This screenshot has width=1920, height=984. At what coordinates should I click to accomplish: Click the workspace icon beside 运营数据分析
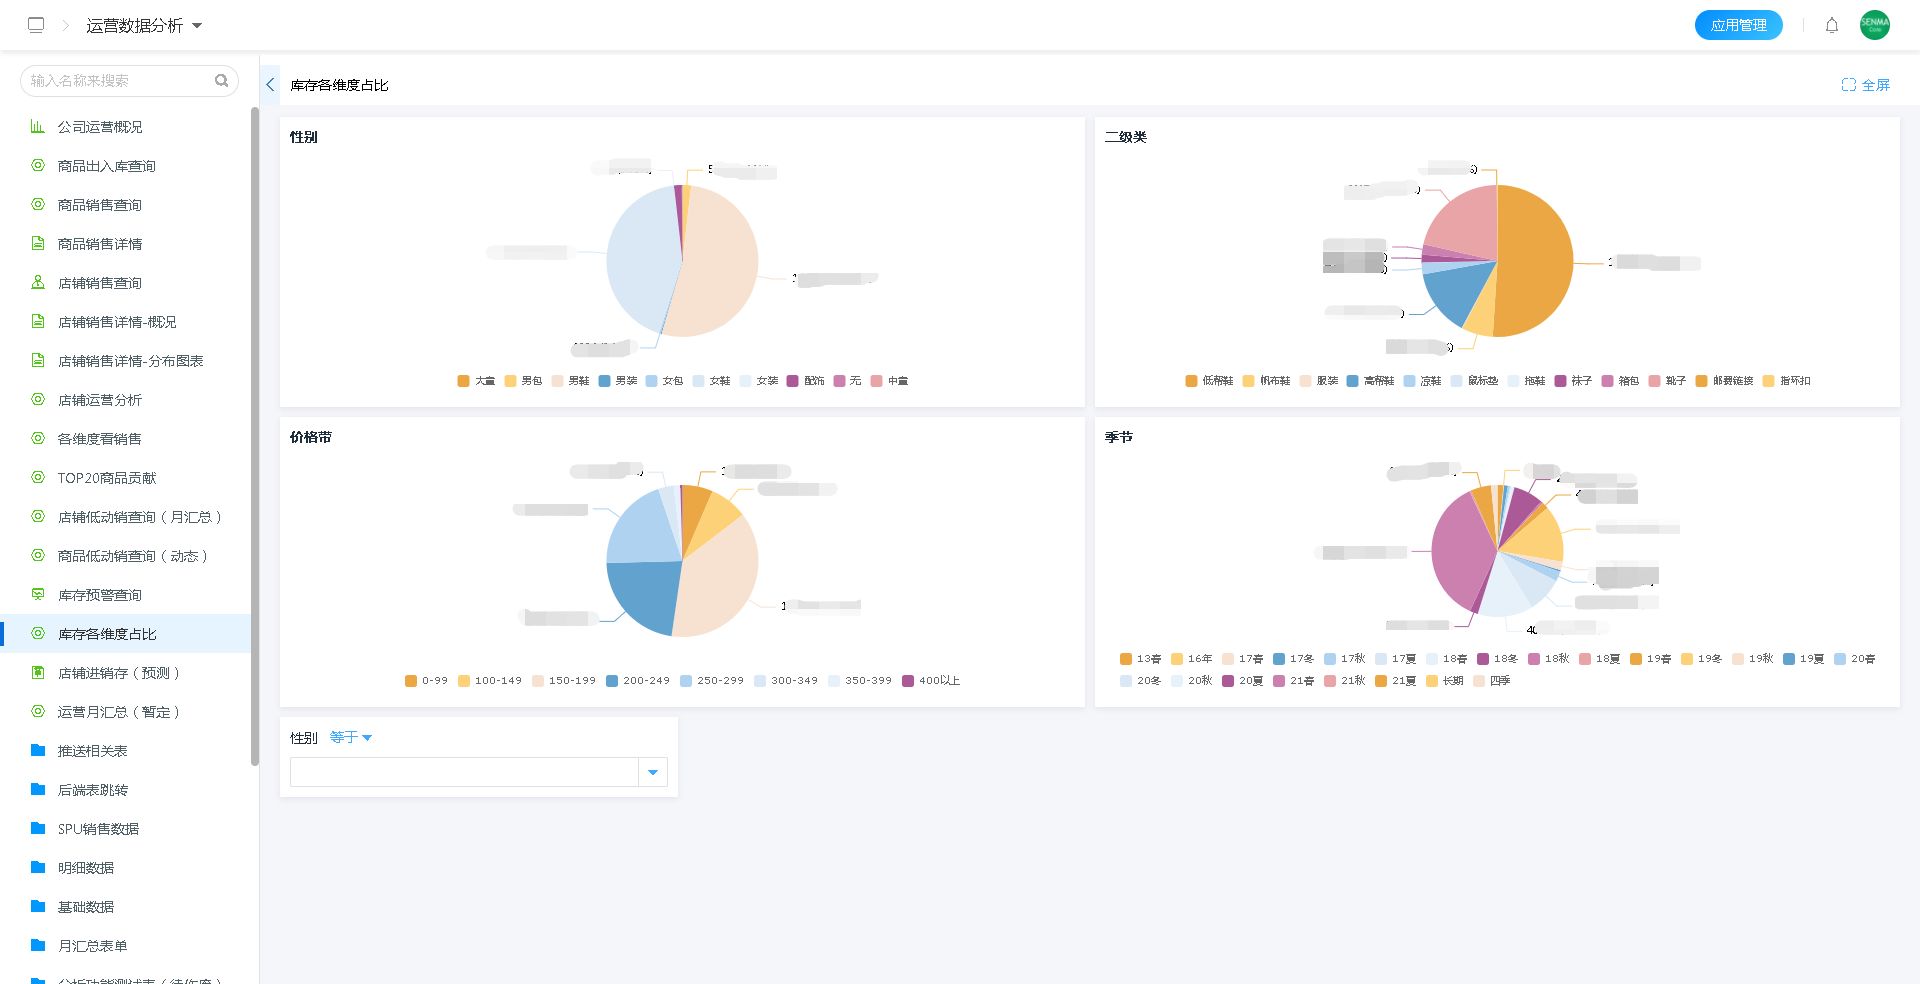pyautogui.click(x=36, y=25)
